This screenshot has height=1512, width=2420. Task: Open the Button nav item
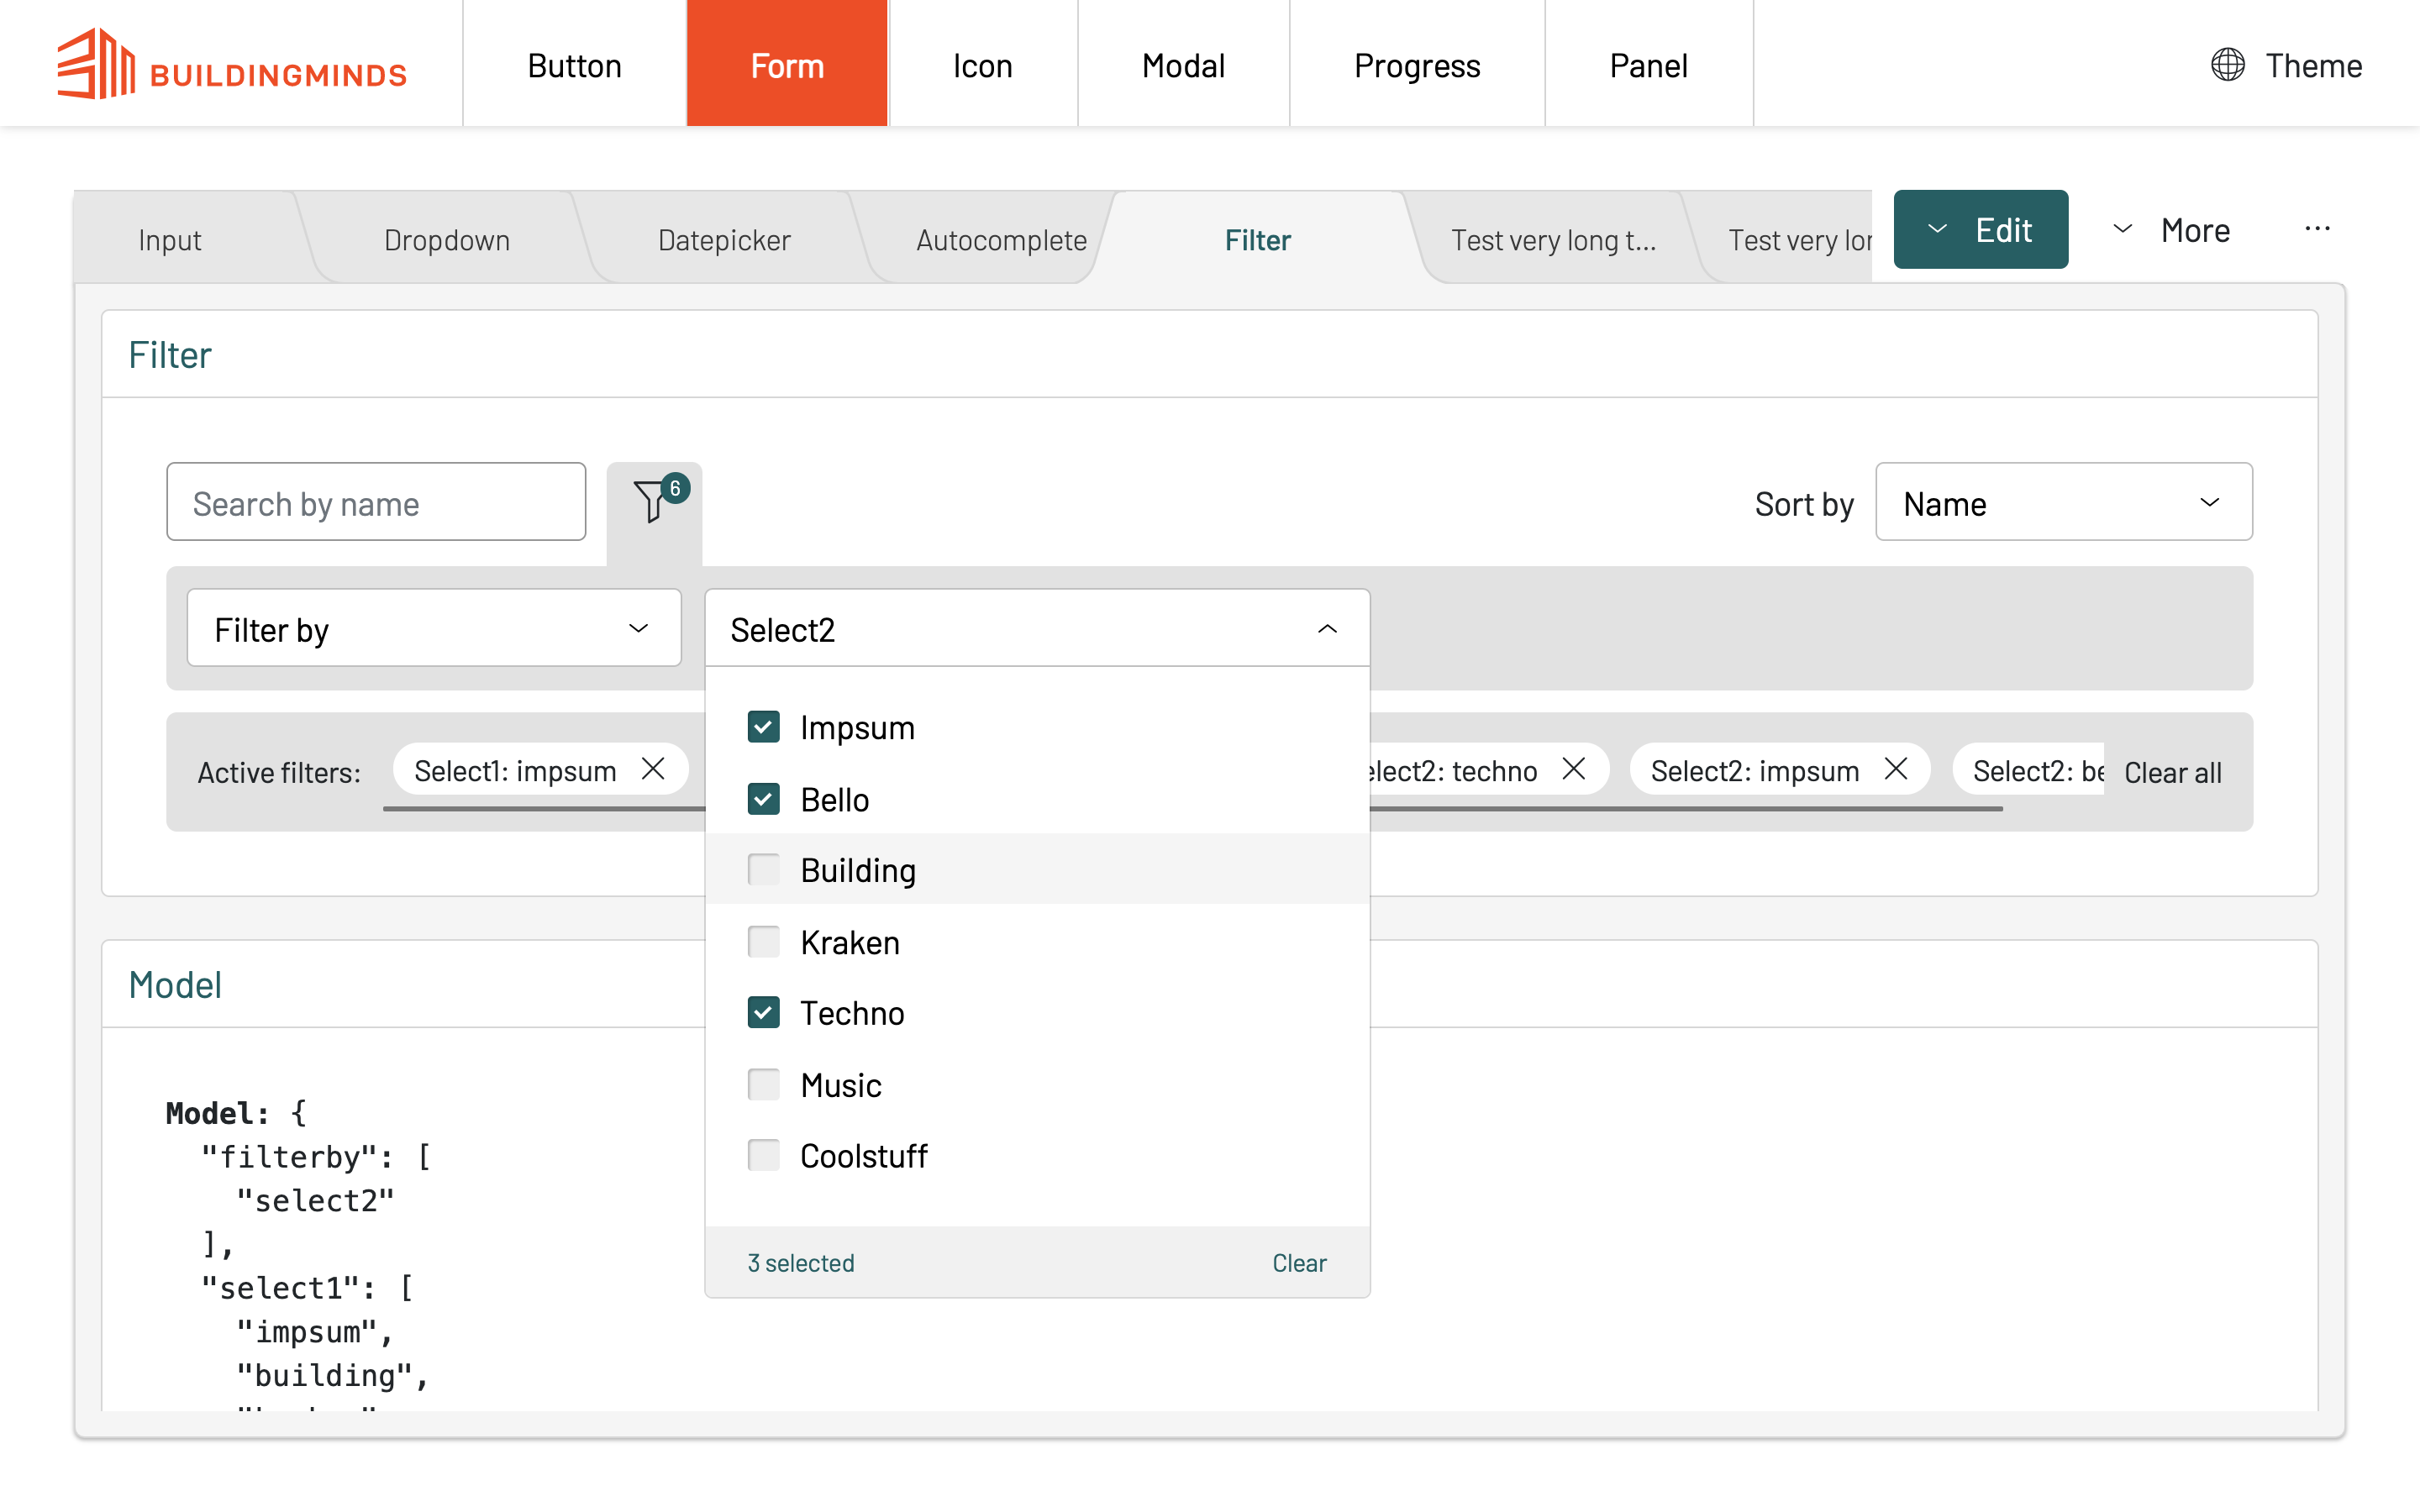(574, 63)
